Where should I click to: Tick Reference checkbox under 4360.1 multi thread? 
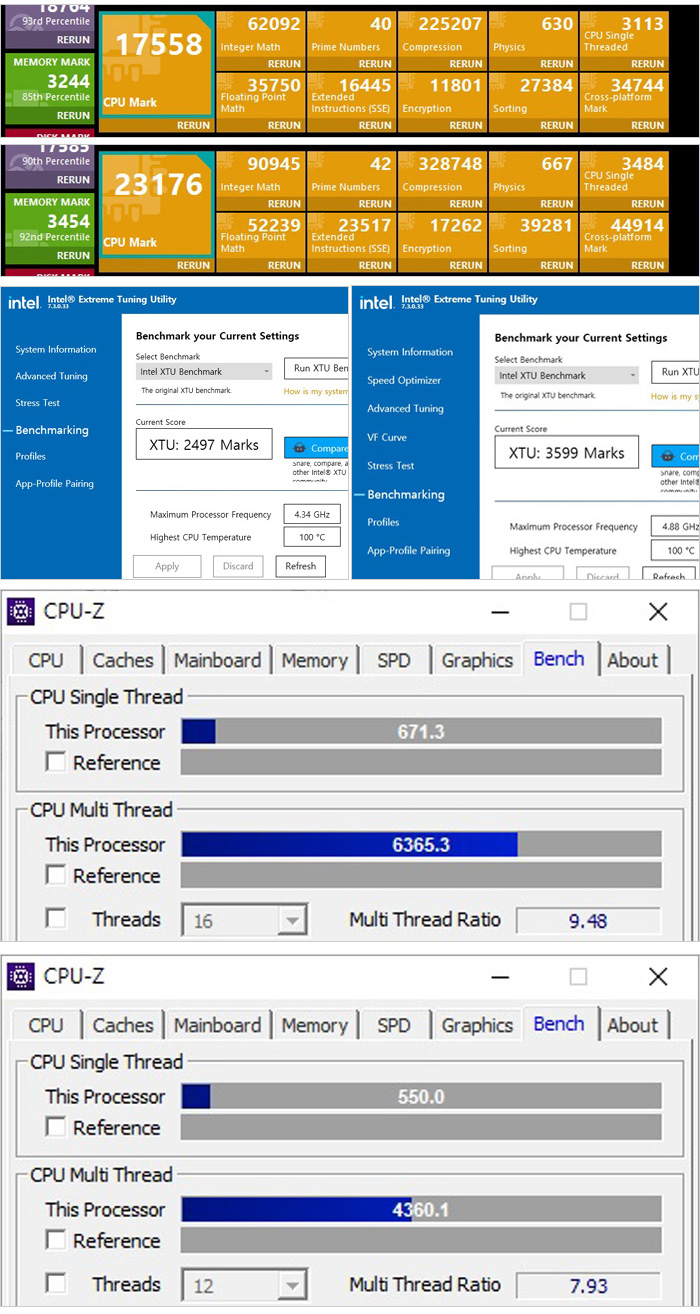(56, 1241)
